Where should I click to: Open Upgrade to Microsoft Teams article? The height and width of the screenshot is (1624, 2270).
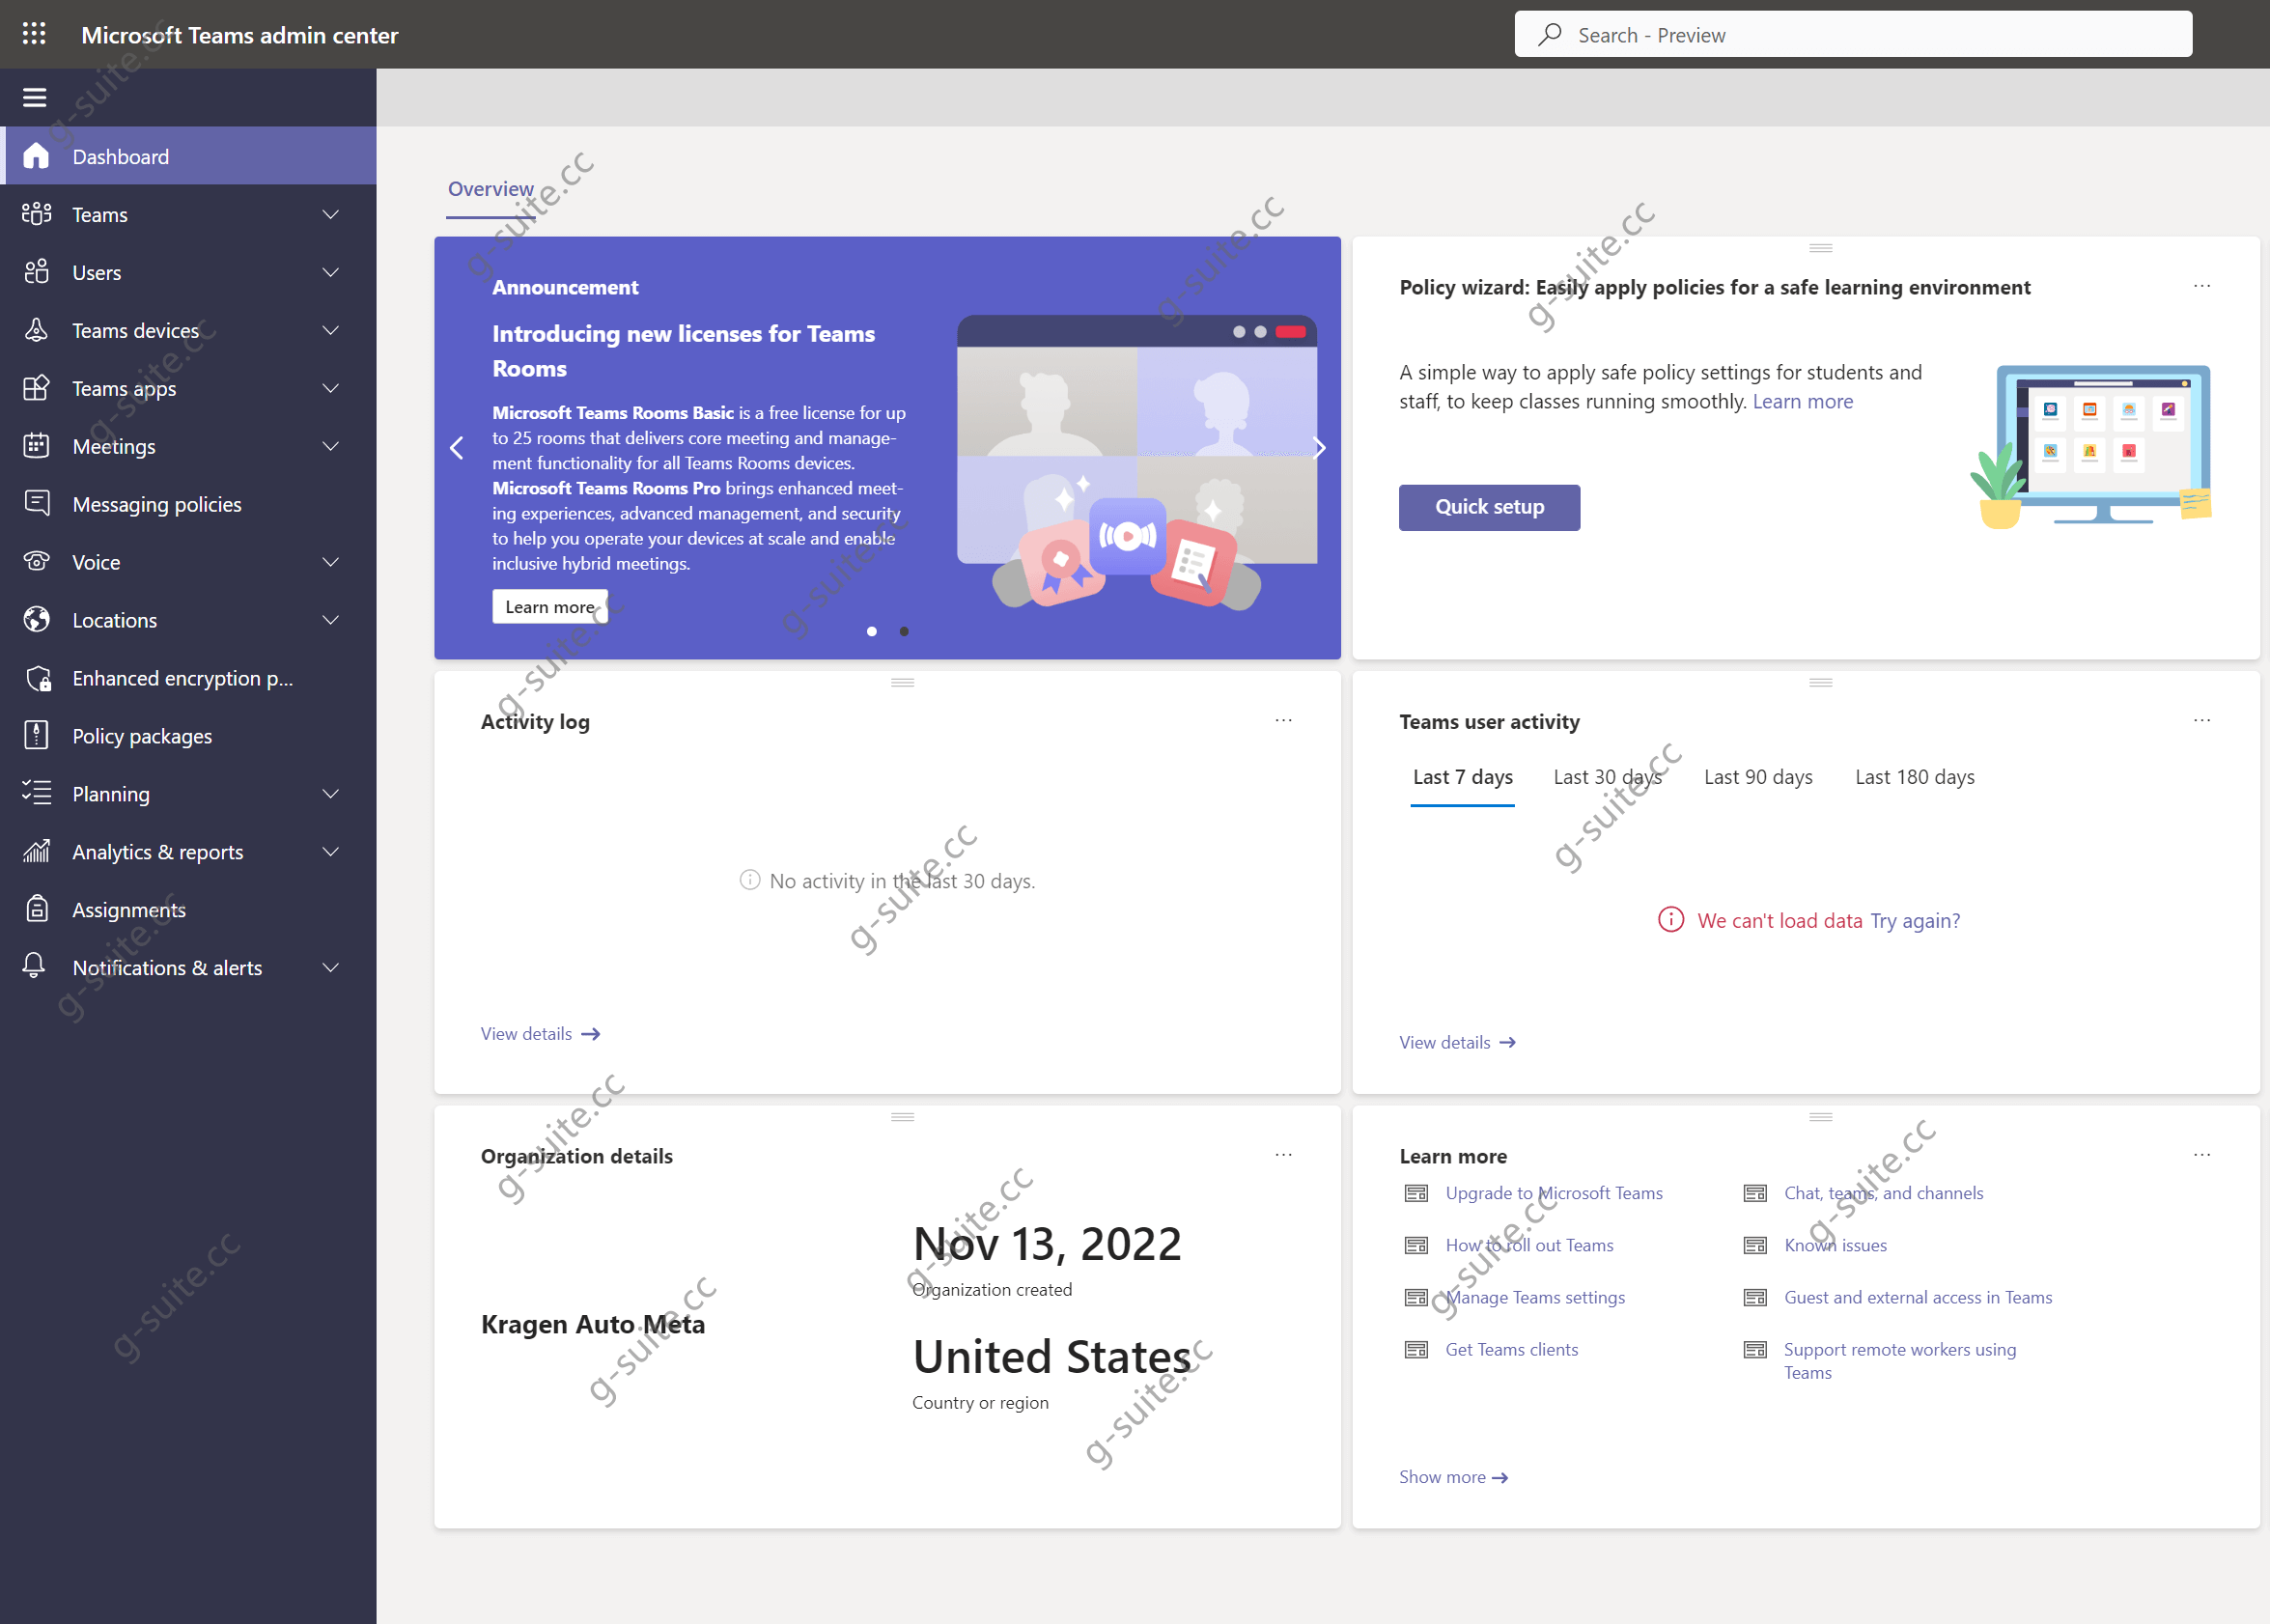click(1554, 1193)
